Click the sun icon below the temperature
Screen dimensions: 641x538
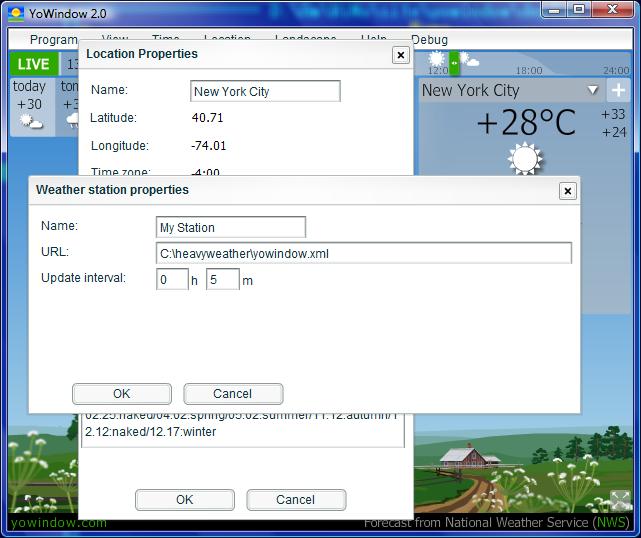click(x=524, y=158)
